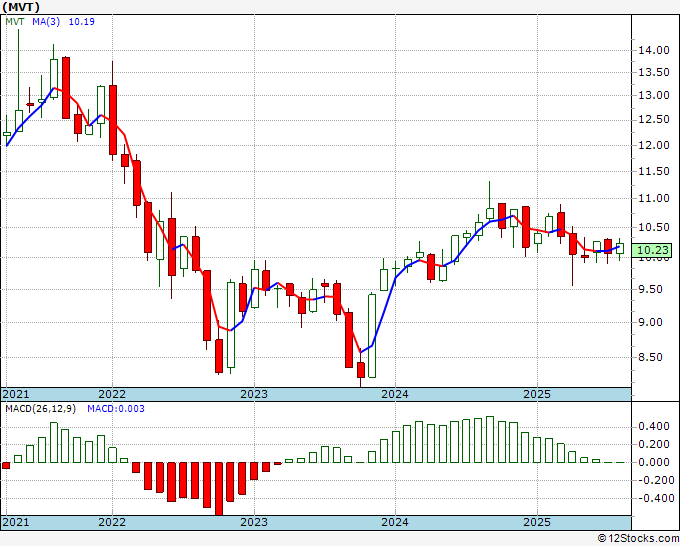Click 2025 on the MACD timeline
680x546 pixels.
tap(537, 522)
